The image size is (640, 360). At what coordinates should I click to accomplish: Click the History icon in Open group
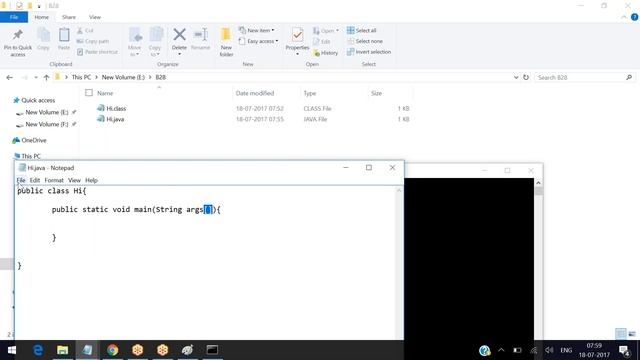click(317, 53)
